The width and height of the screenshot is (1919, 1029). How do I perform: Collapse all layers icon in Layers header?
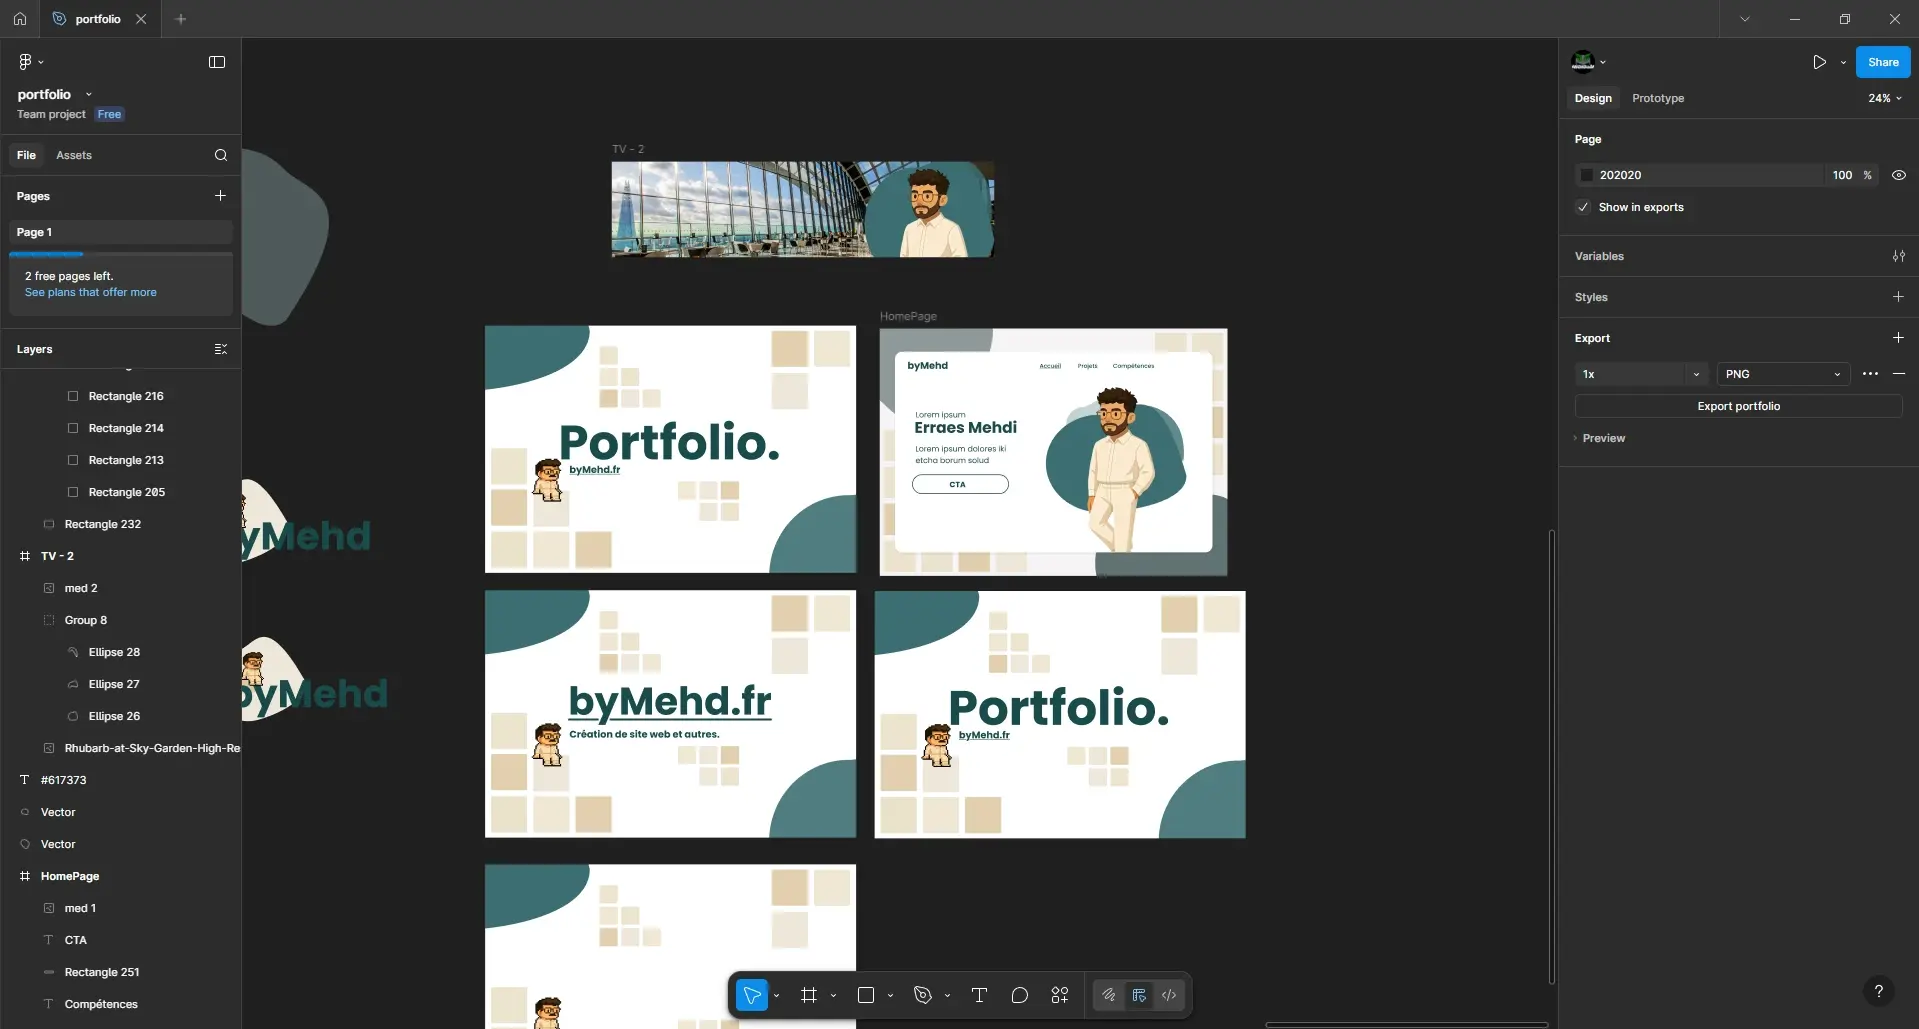pyautogui.click(x=221, y=349)
